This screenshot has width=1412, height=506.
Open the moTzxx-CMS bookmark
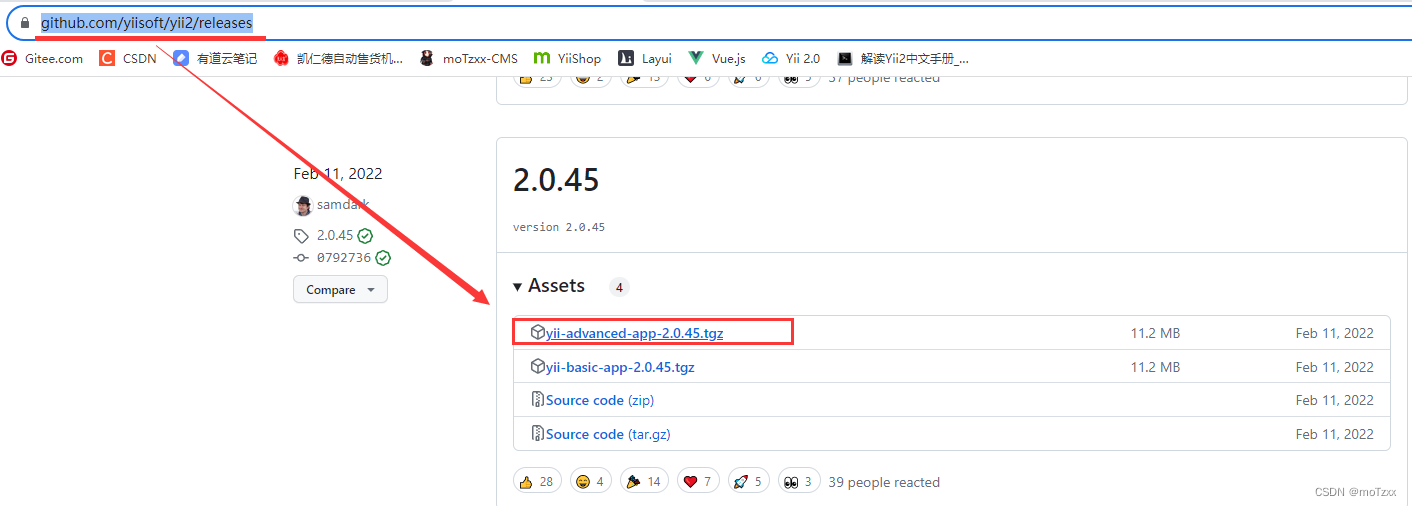coord(468,58)
